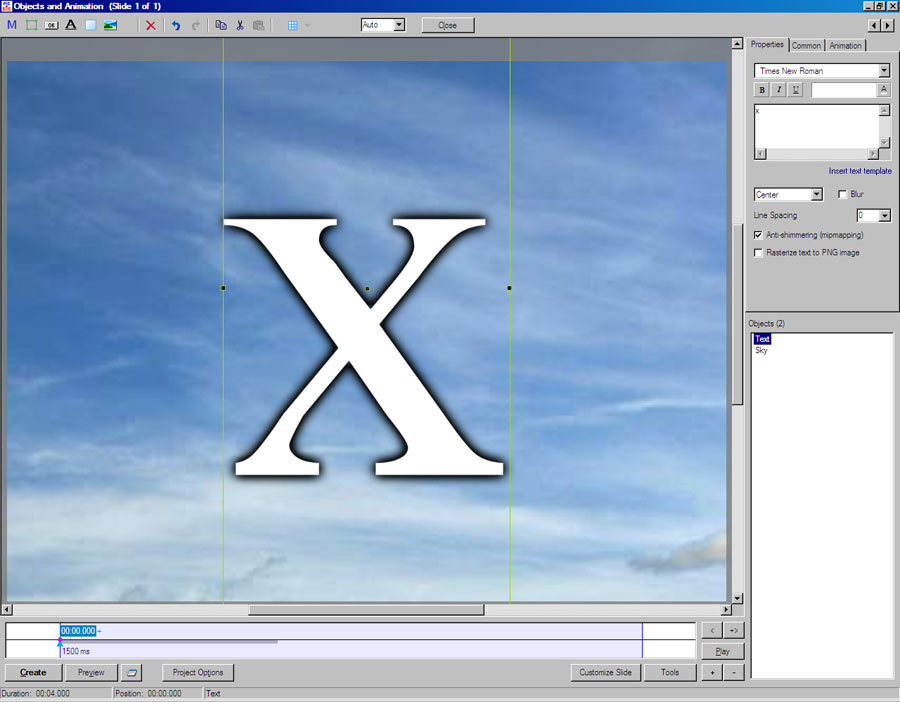Click the Add Mask (M) toolbar icon
Viewport: 900px width, 702px height.
12,25
